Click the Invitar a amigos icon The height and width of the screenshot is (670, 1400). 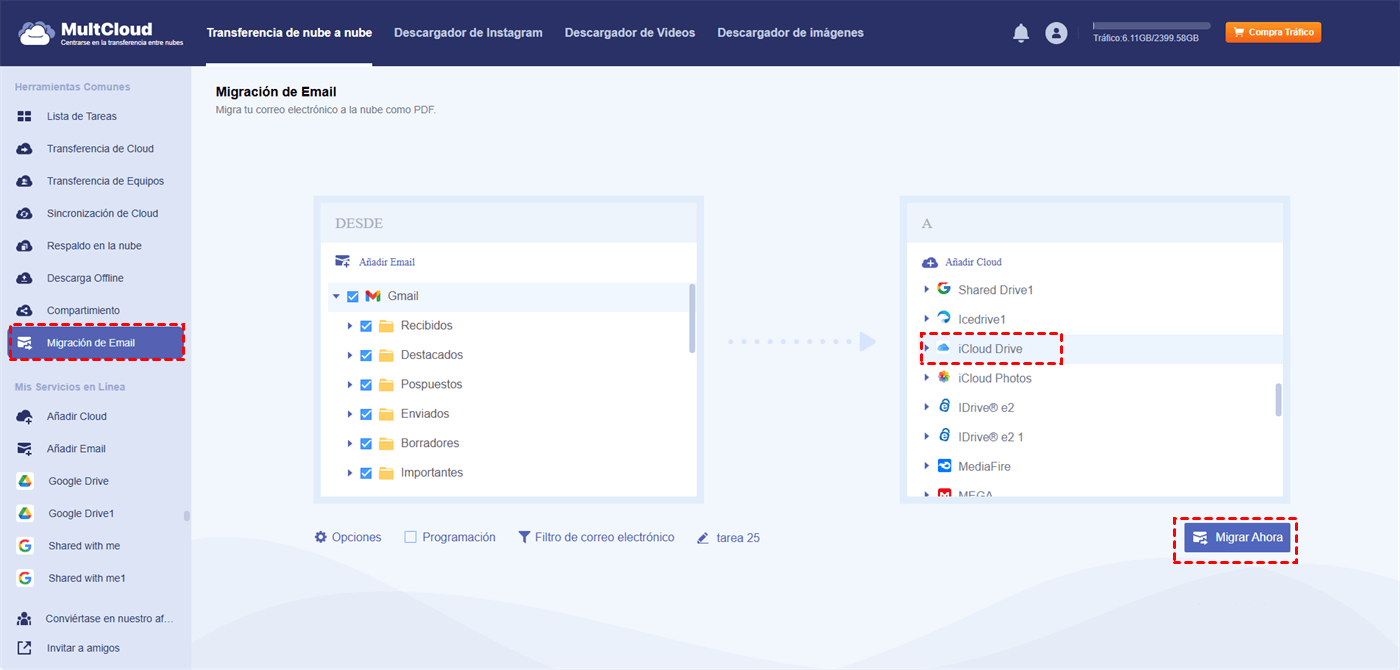point(24,648)
